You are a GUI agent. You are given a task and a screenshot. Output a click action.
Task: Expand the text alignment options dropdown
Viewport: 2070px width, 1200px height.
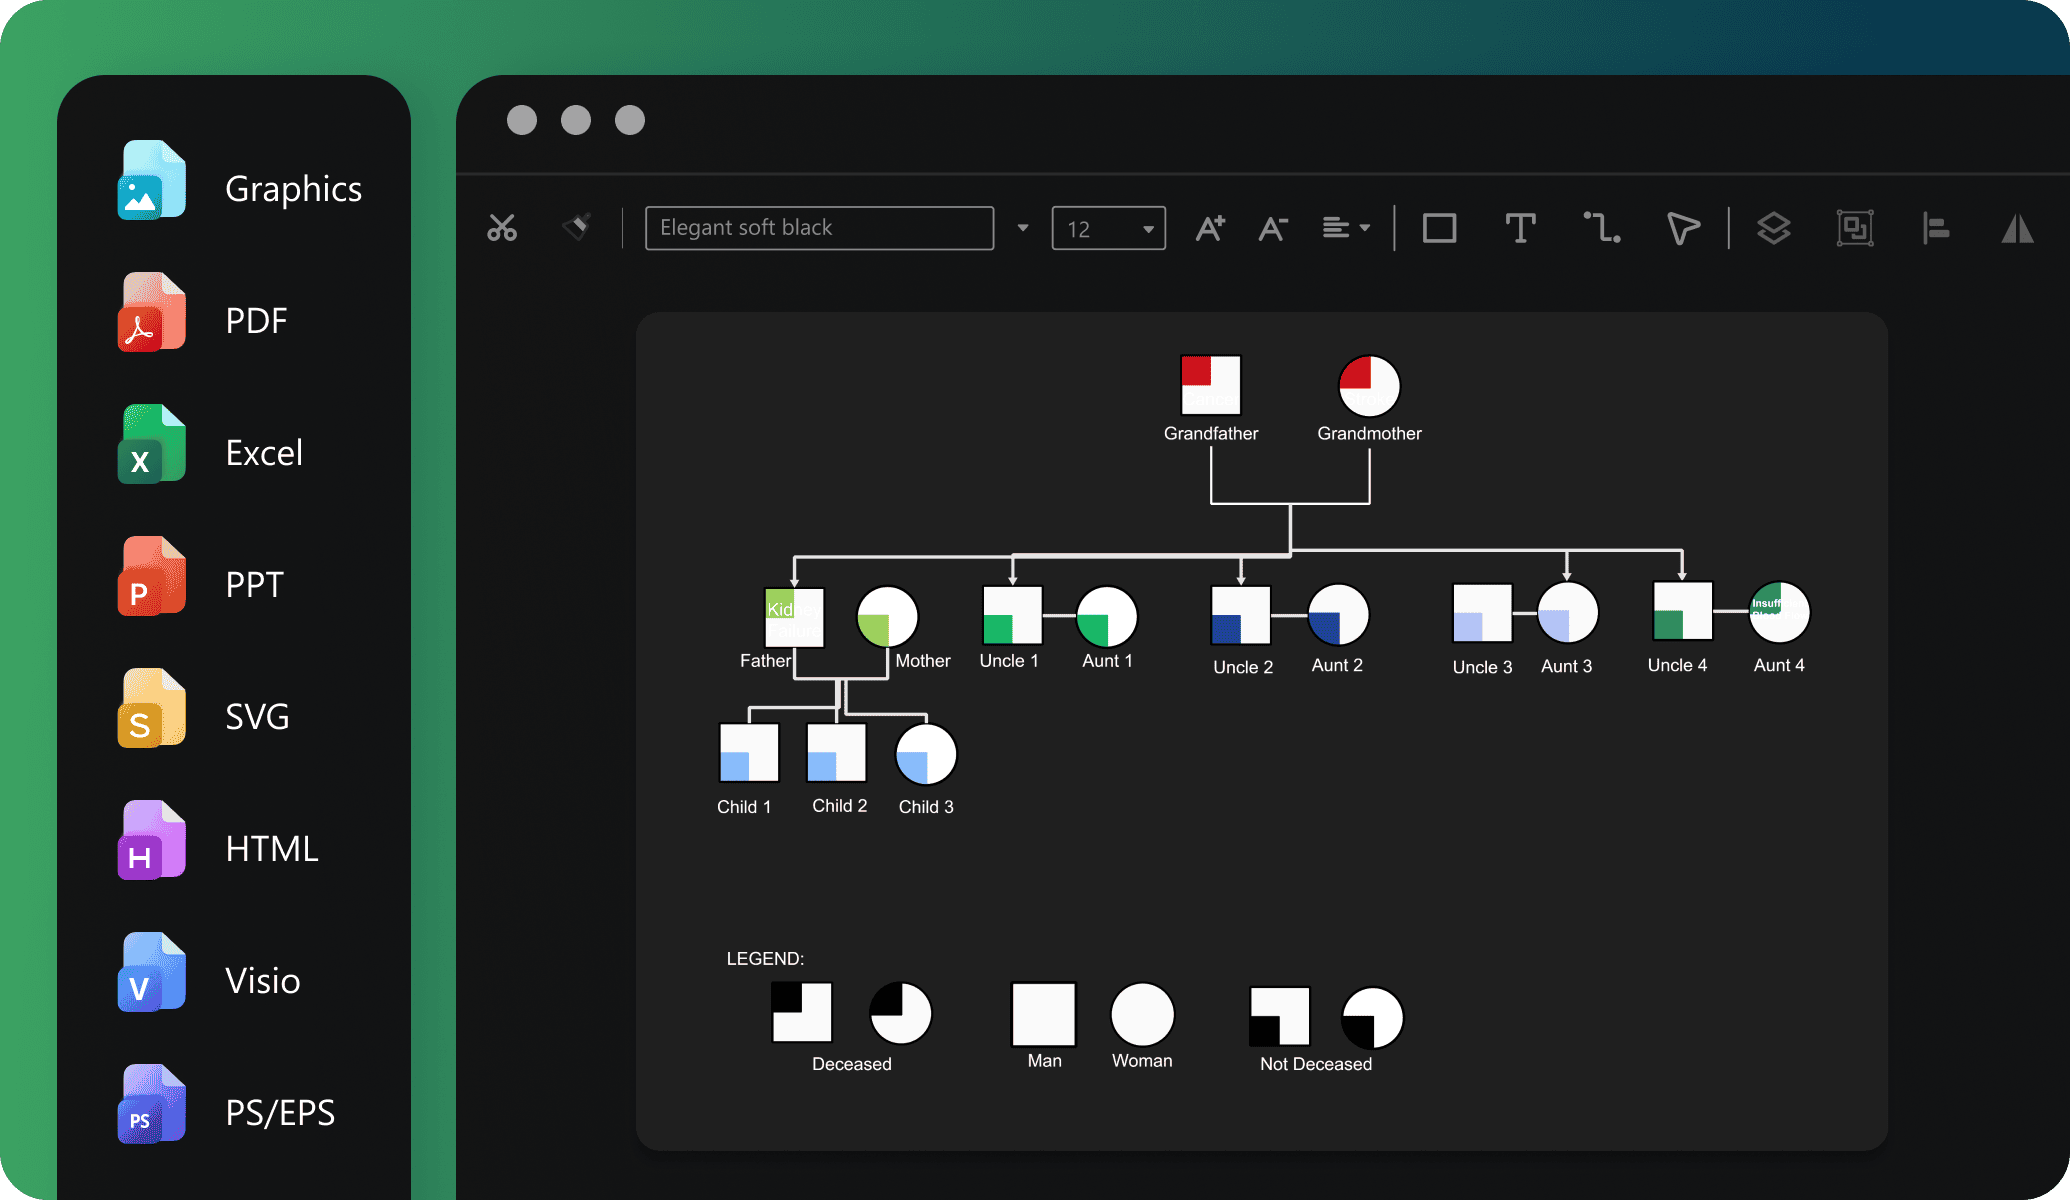(x=1345, y=228)
